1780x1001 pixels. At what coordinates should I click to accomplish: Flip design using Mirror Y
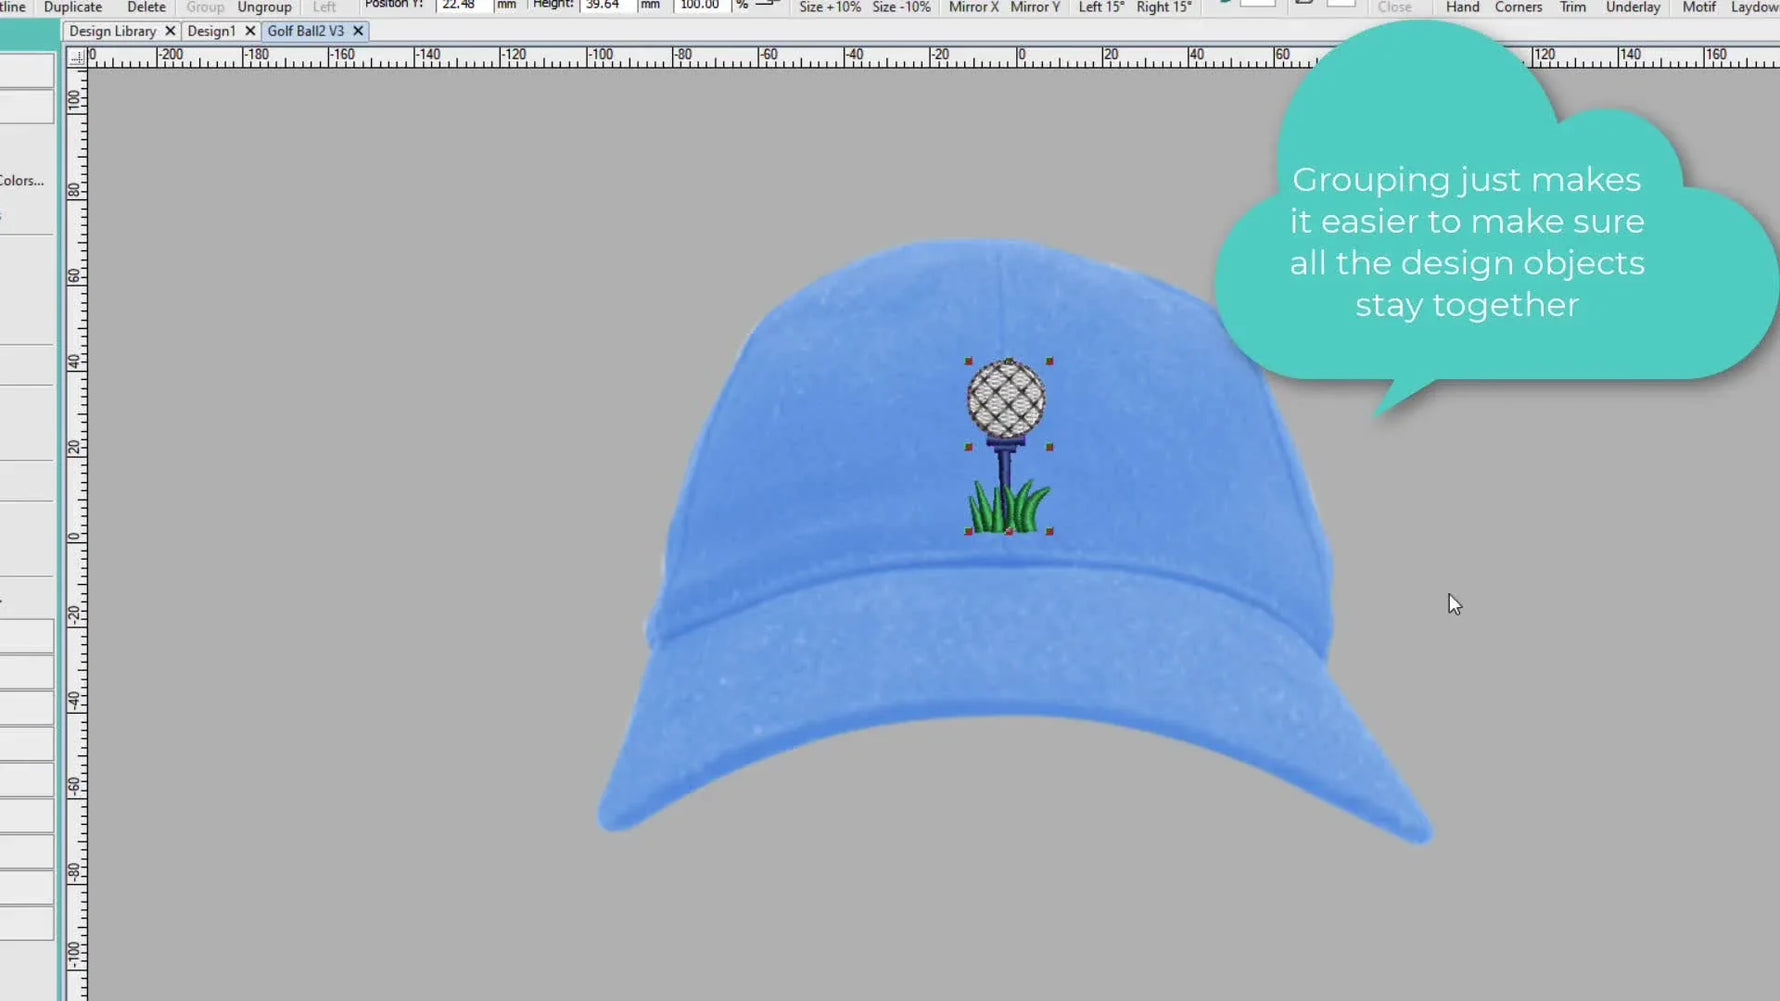(x=1035, y=7)
